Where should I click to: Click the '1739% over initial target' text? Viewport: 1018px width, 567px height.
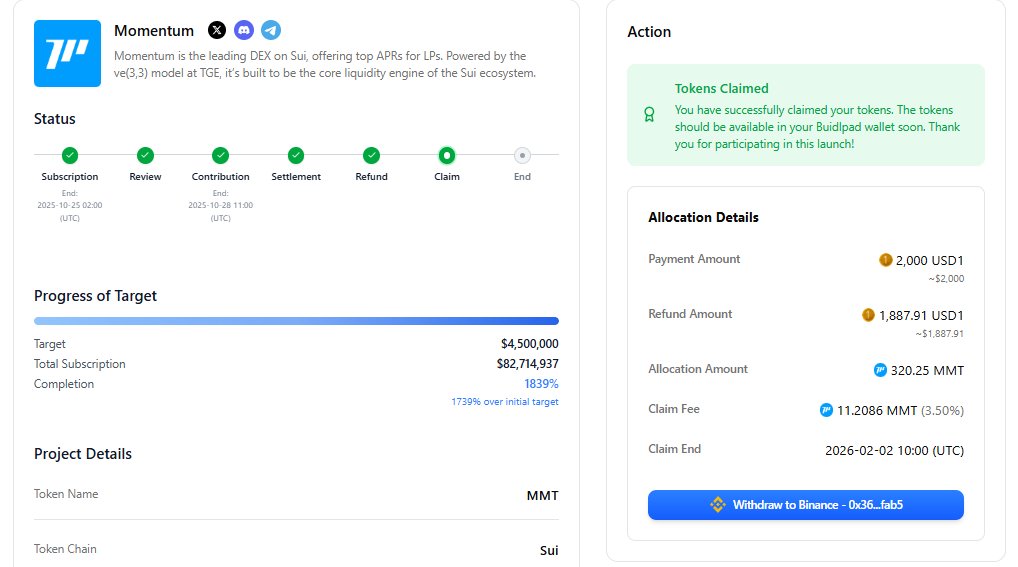coord(505,402)
